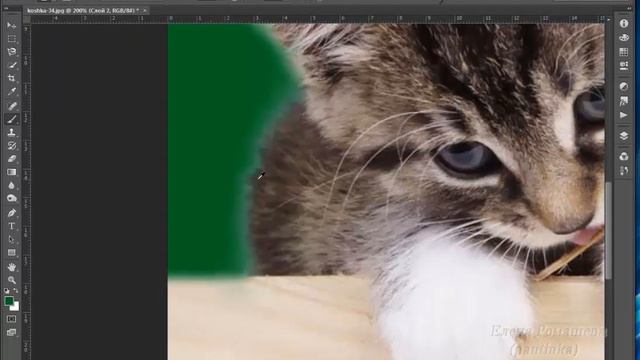Select the Healing Brush tool

(11, 106)
